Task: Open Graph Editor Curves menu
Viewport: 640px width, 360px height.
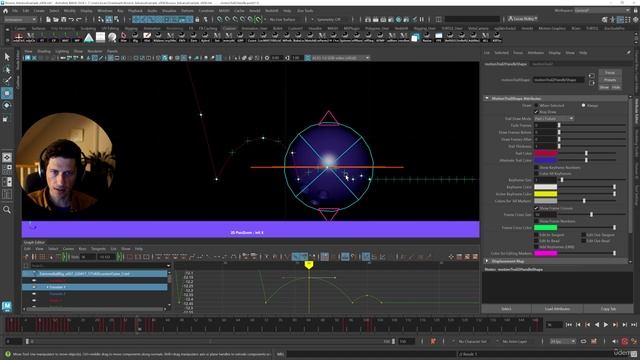Action: point(68,249)
